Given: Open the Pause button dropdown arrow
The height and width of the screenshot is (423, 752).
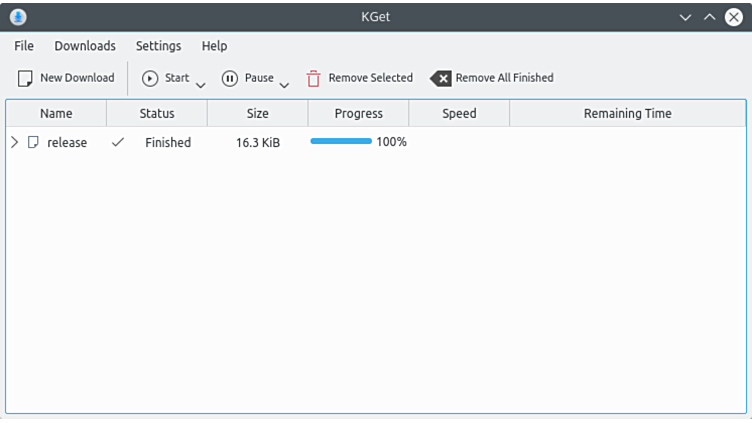Looking at the screenshot, I should point(284,84).
